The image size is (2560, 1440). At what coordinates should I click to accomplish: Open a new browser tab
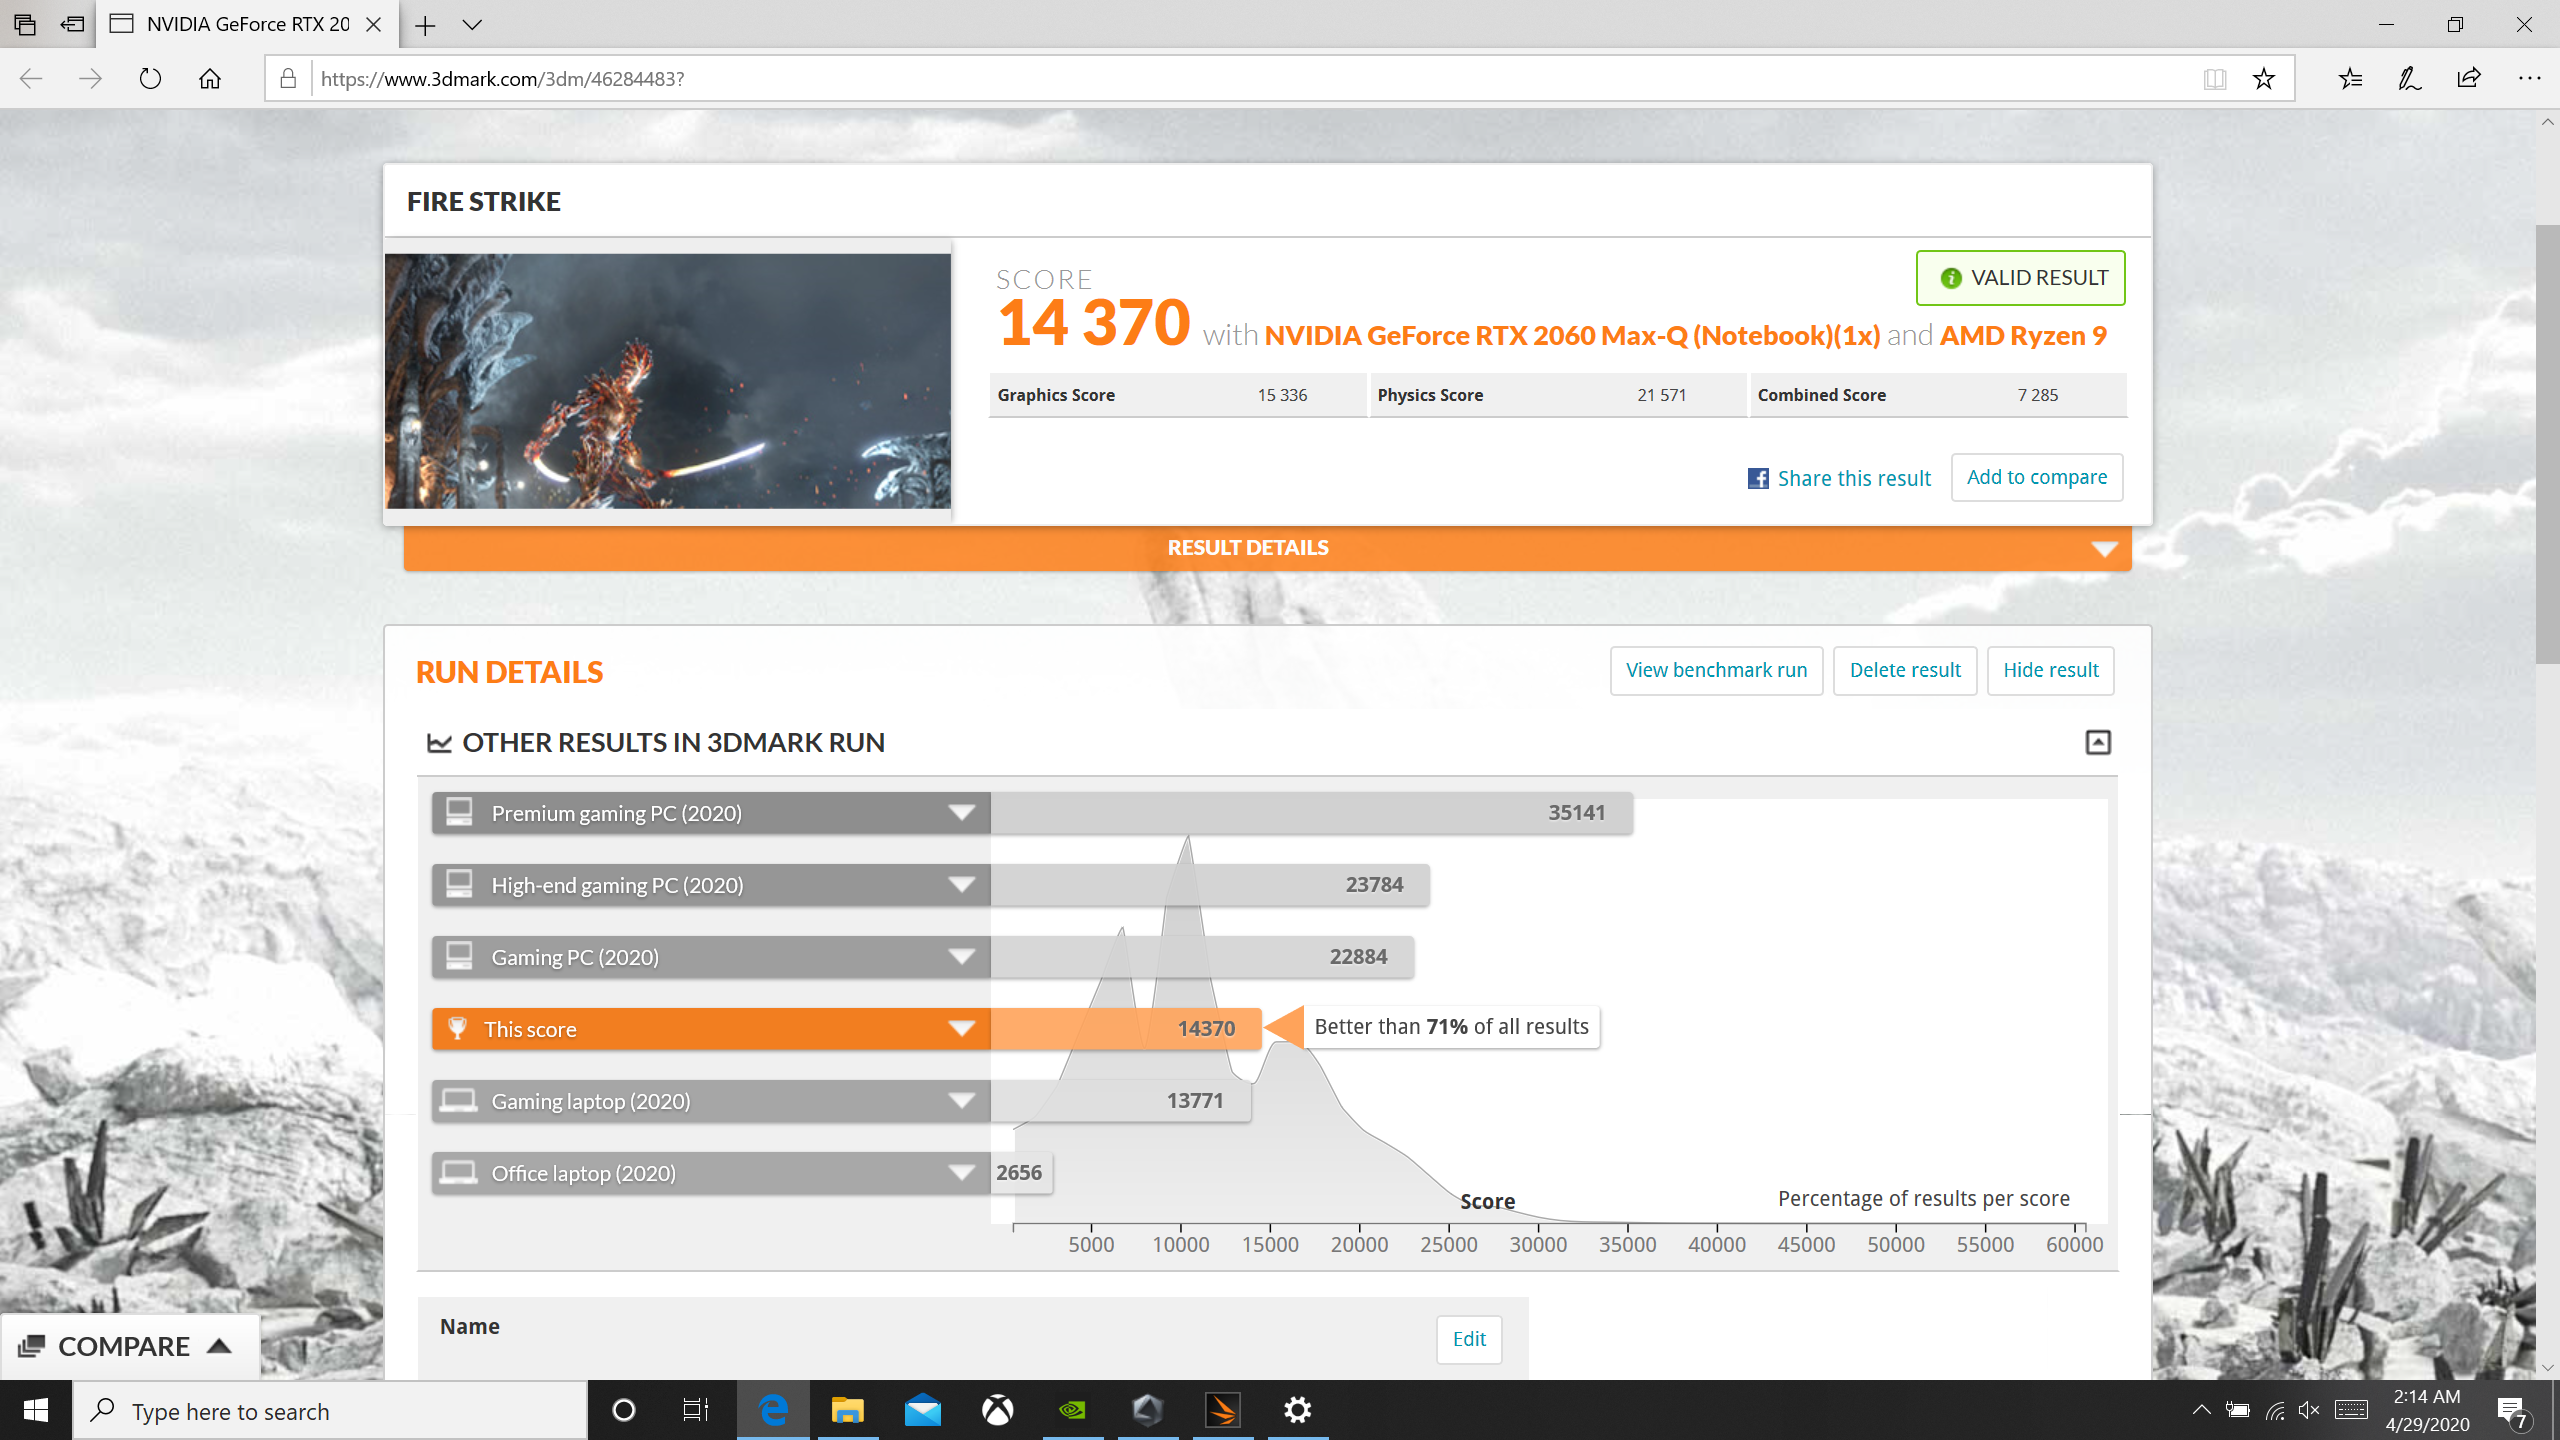[x=425, y=25]
